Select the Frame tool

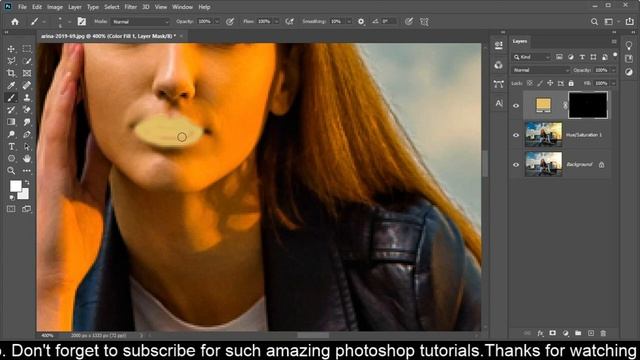(27, 73)
